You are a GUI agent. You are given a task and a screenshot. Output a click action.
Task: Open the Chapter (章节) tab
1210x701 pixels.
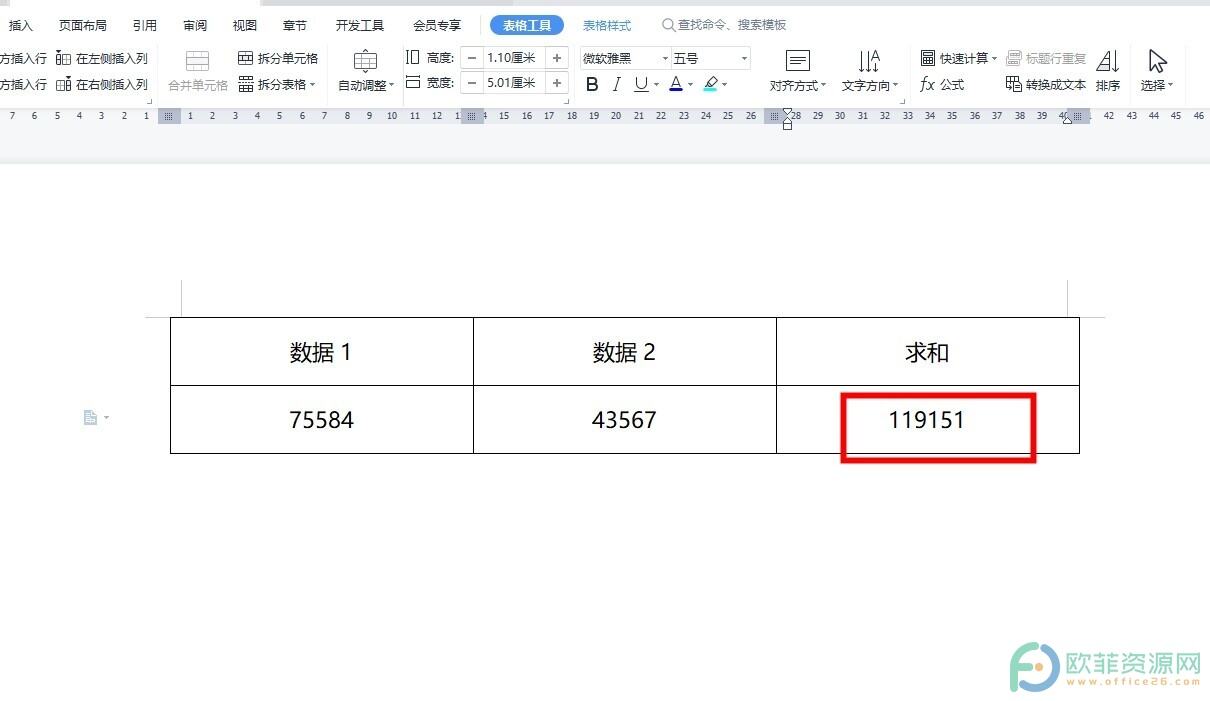coord(295,25)
